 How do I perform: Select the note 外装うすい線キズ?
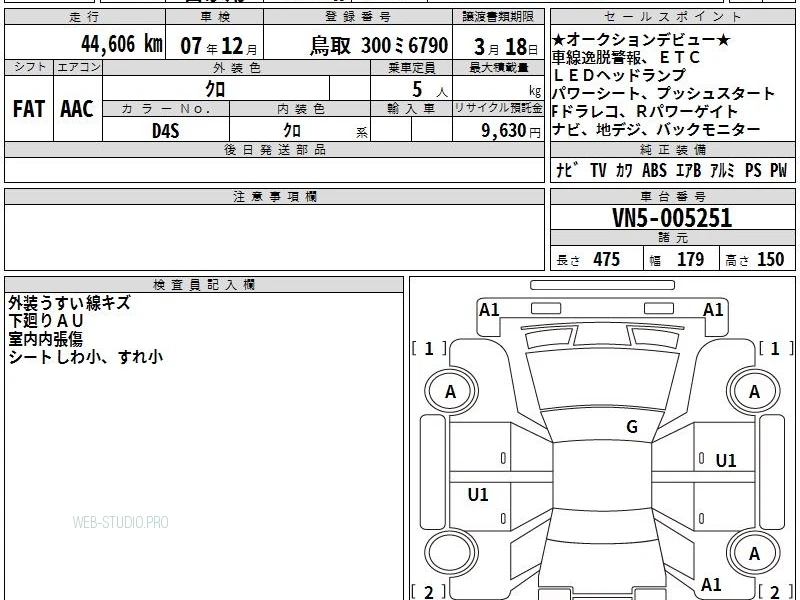(69, 303)
